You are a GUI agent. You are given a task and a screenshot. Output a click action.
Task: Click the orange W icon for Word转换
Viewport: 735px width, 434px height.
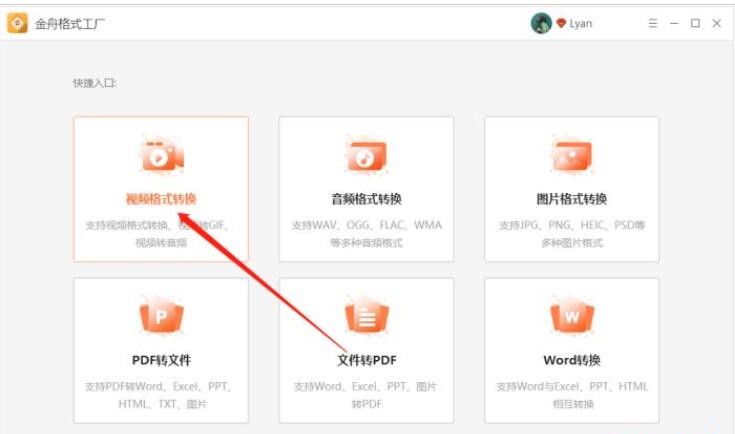point(571,318)
